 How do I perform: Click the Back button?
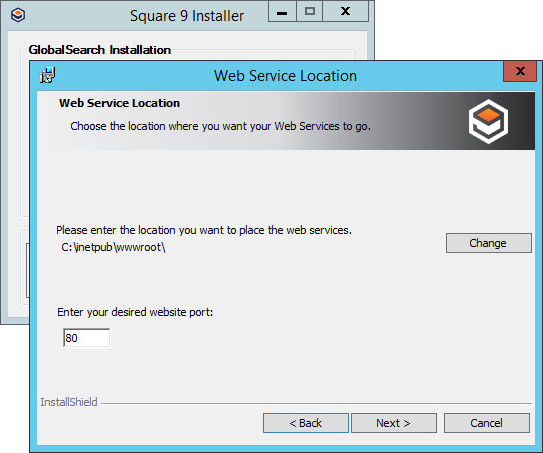[306, 423]
